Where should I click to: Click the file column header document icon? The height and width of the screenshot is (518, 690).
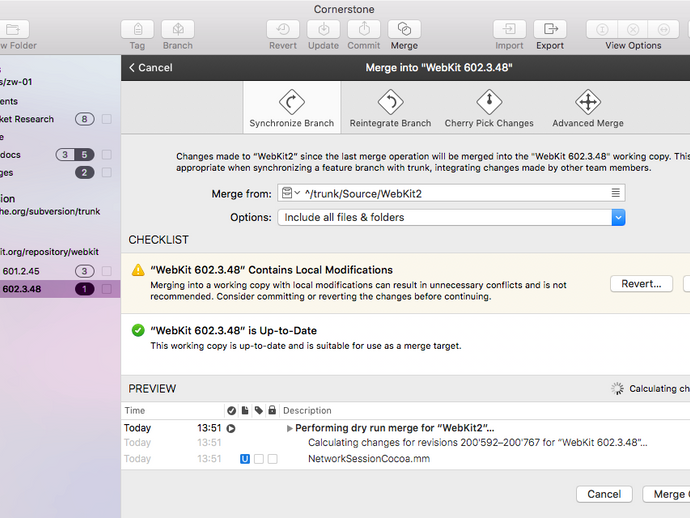(x=245, y=411)
